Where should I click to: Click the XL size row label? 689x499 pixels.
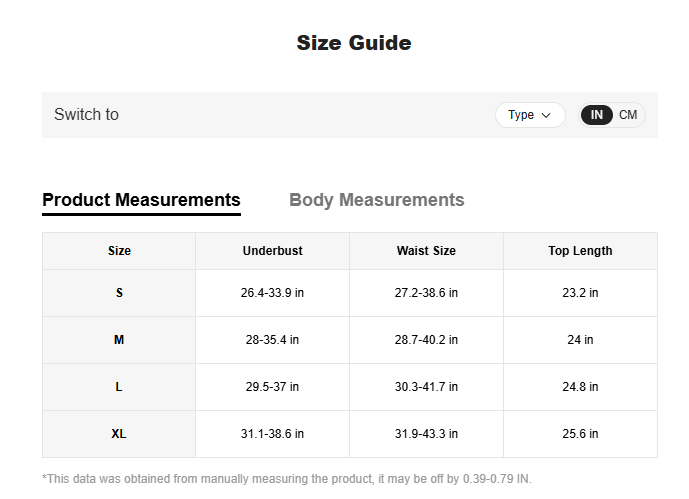[x=119, y=434]
